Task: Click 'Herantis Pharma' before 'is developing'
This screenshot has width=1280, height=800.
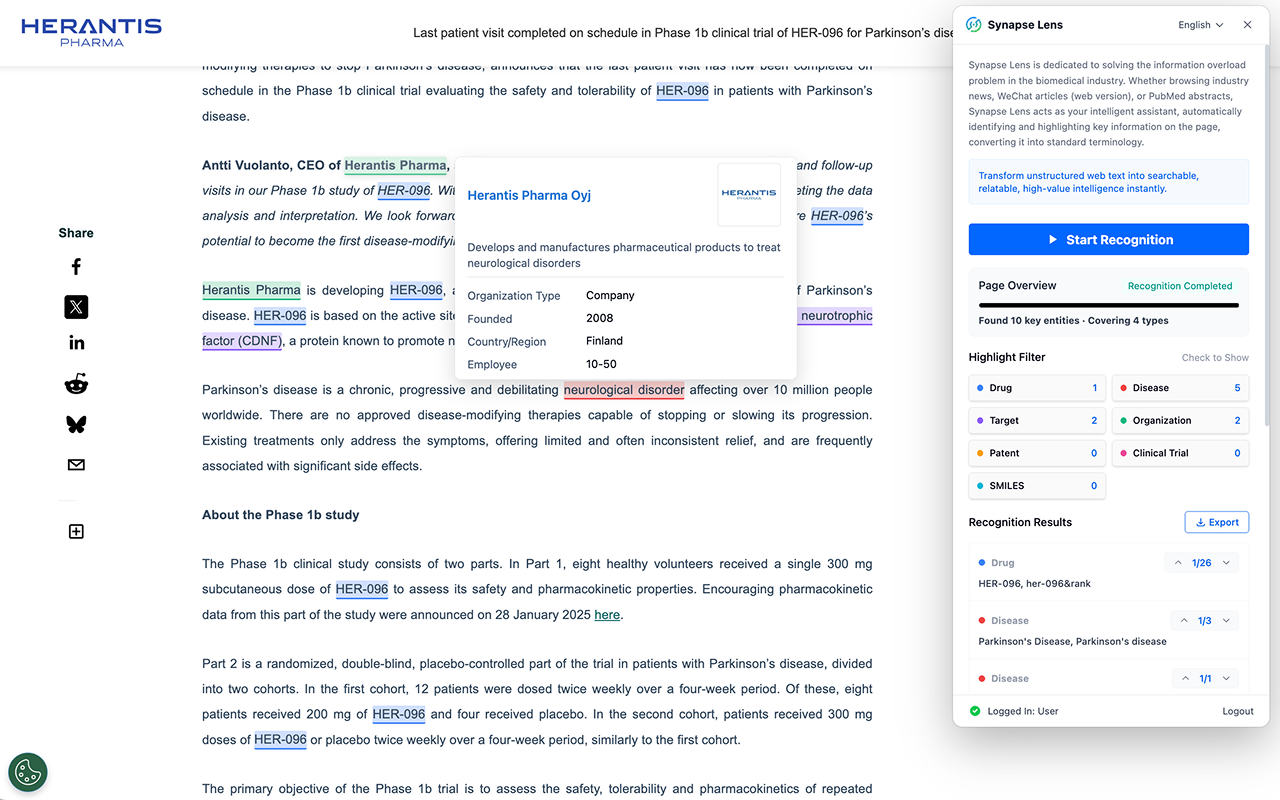Action: [251, 290]
